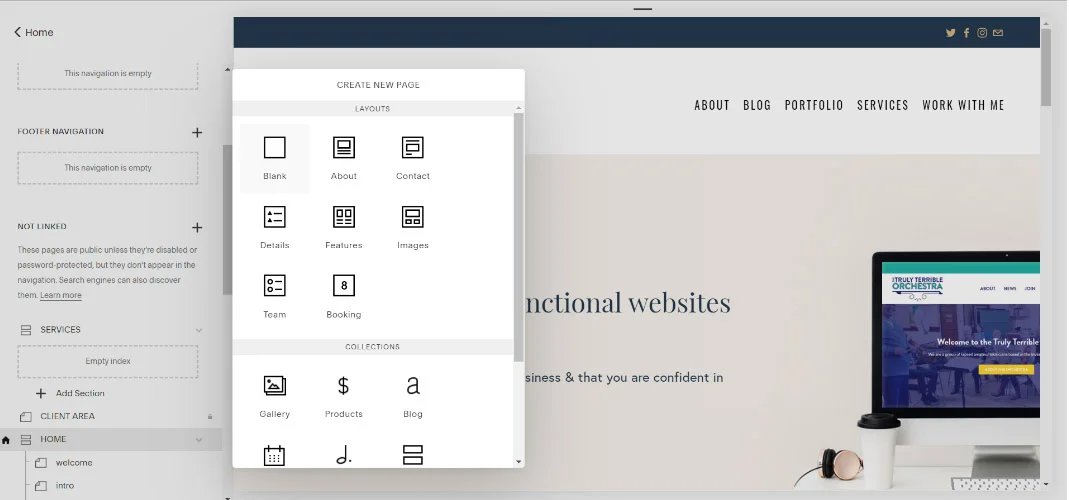Choose the Booking page layout

344,297
